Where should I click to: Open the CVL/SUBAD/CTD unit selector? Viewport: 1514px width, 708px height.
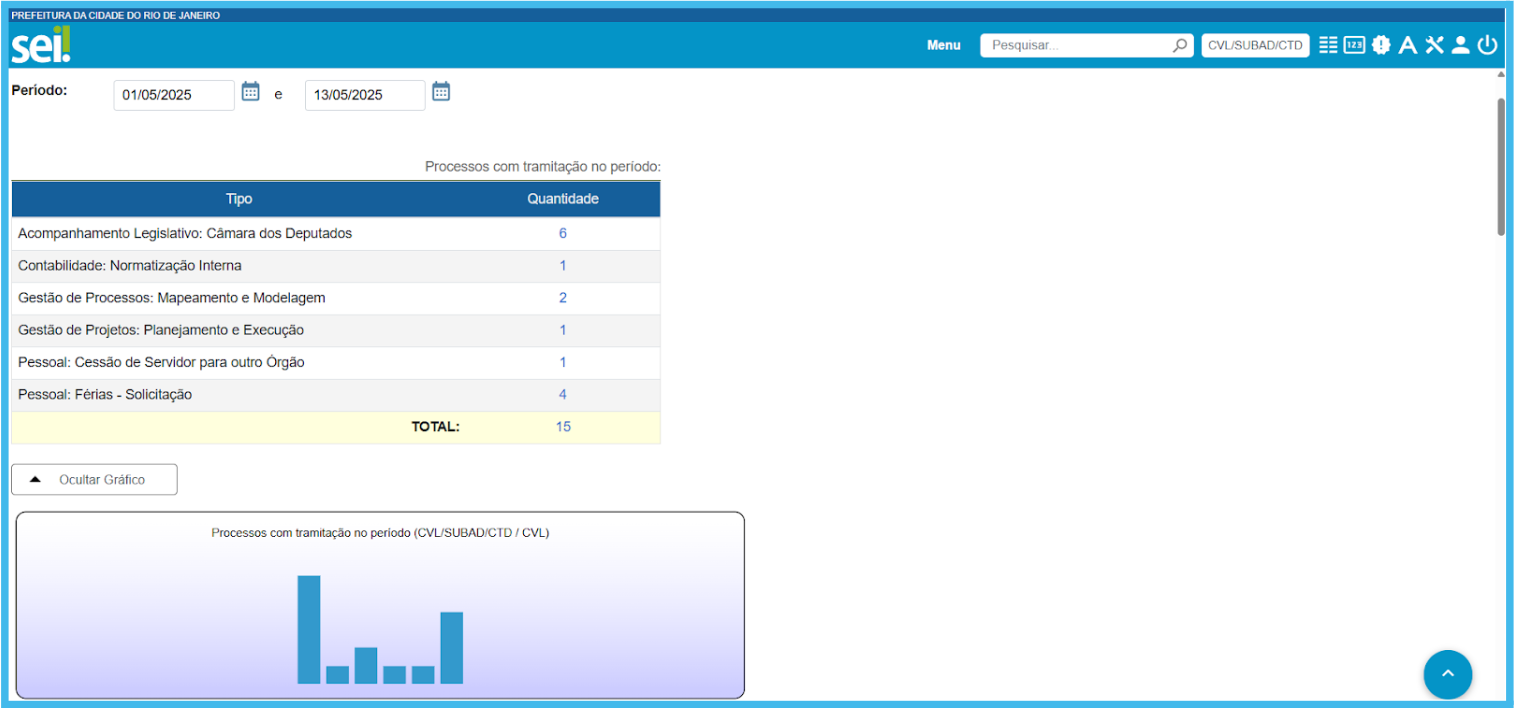point(1255,45)
